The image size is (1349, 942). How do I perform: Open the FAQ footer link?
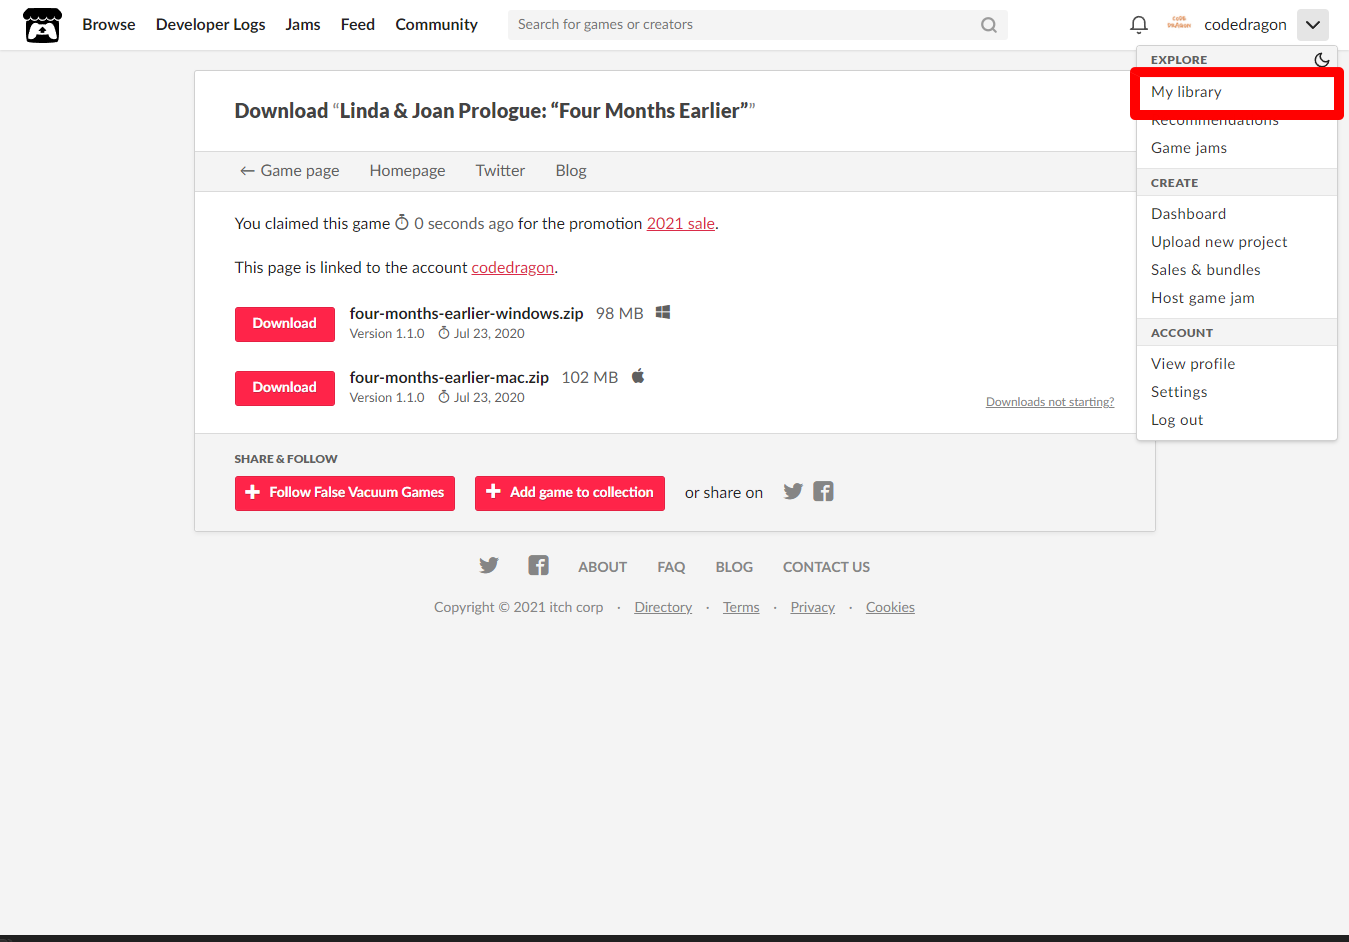coord(671,567)
